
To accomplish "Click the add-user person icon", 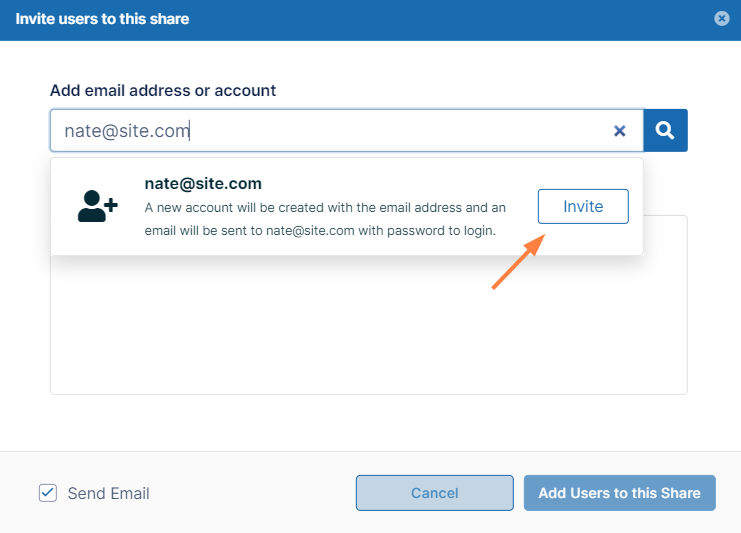I will (97, 206).
